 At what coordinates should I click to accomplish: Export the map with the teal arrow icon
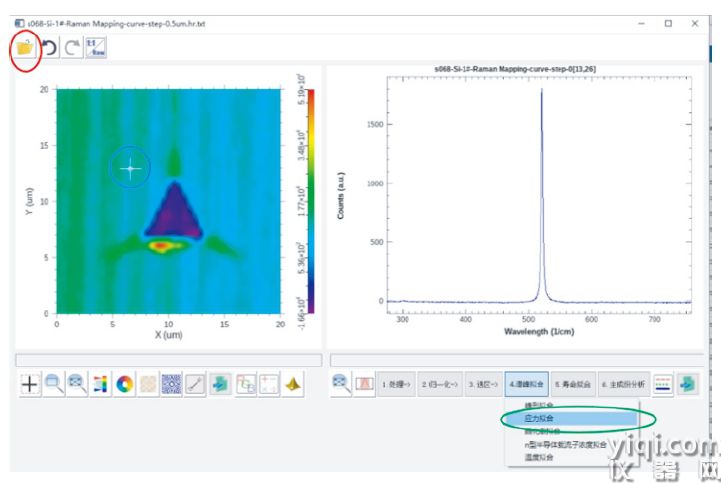pos(221,384)
